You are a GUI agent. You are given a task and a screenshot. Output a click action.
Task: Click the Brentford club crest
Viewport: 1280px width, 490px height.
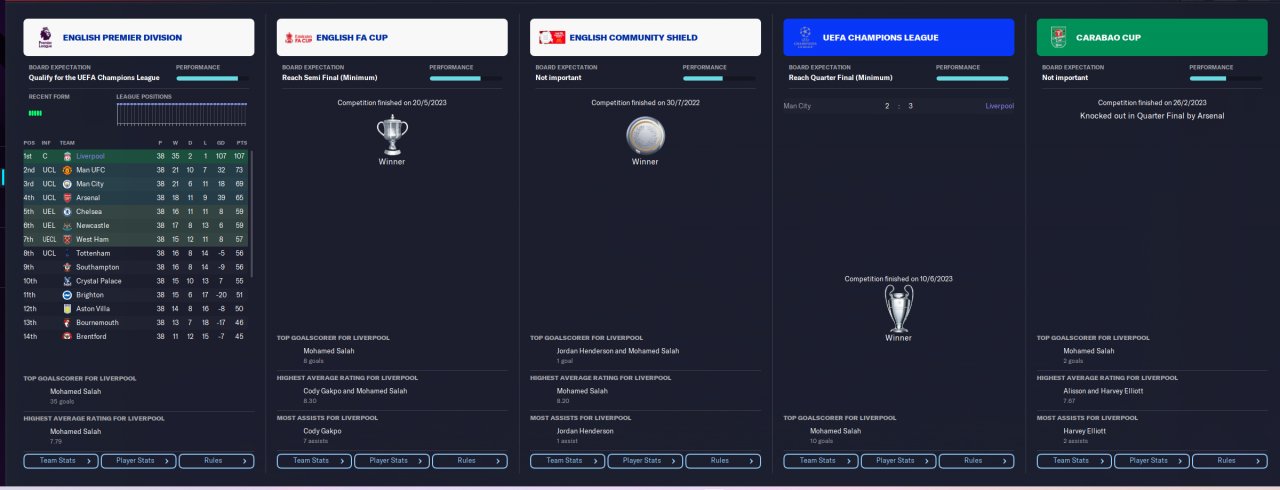tap(67, 336)
